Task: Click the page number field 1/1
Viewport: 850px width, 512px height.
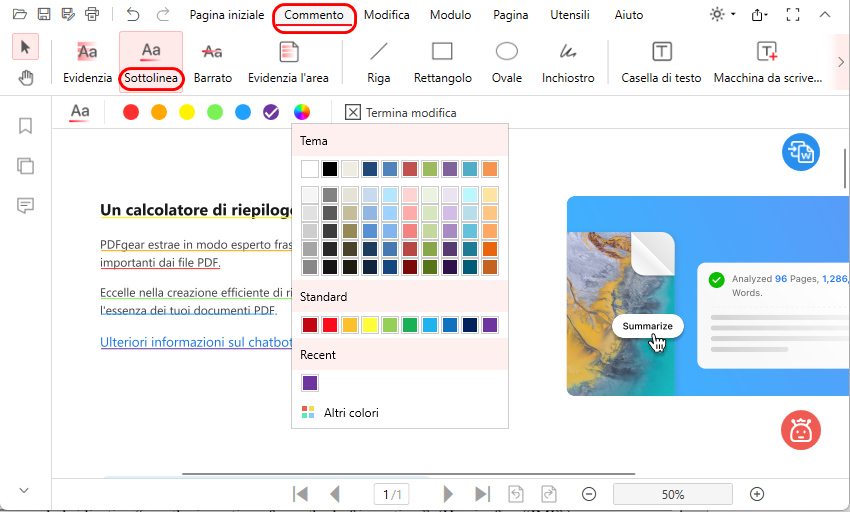Action: [391, 494]
